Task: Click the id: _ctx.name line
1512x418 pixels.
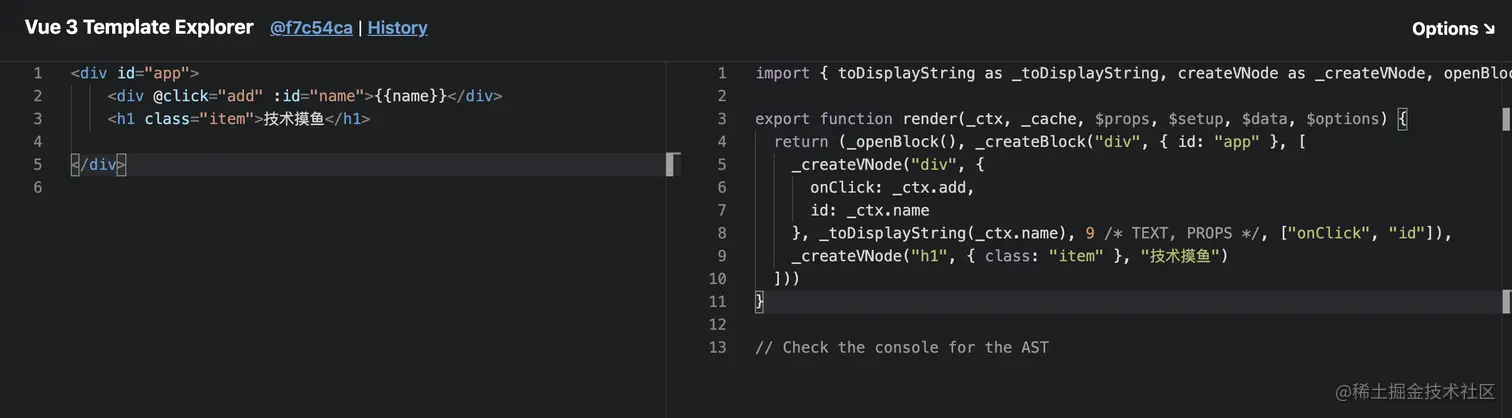Action: click(869, 211)
